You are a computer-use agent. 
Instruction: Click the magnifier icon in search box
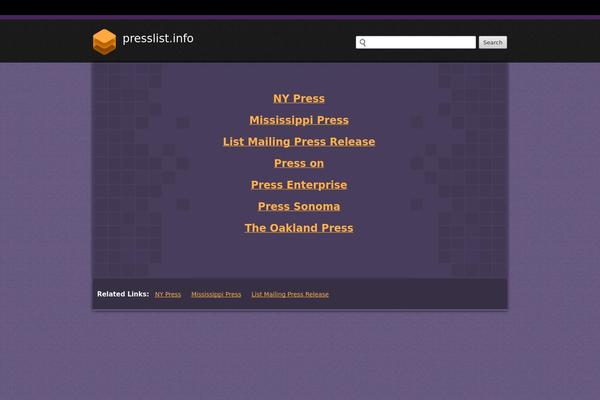coord(363,42)
